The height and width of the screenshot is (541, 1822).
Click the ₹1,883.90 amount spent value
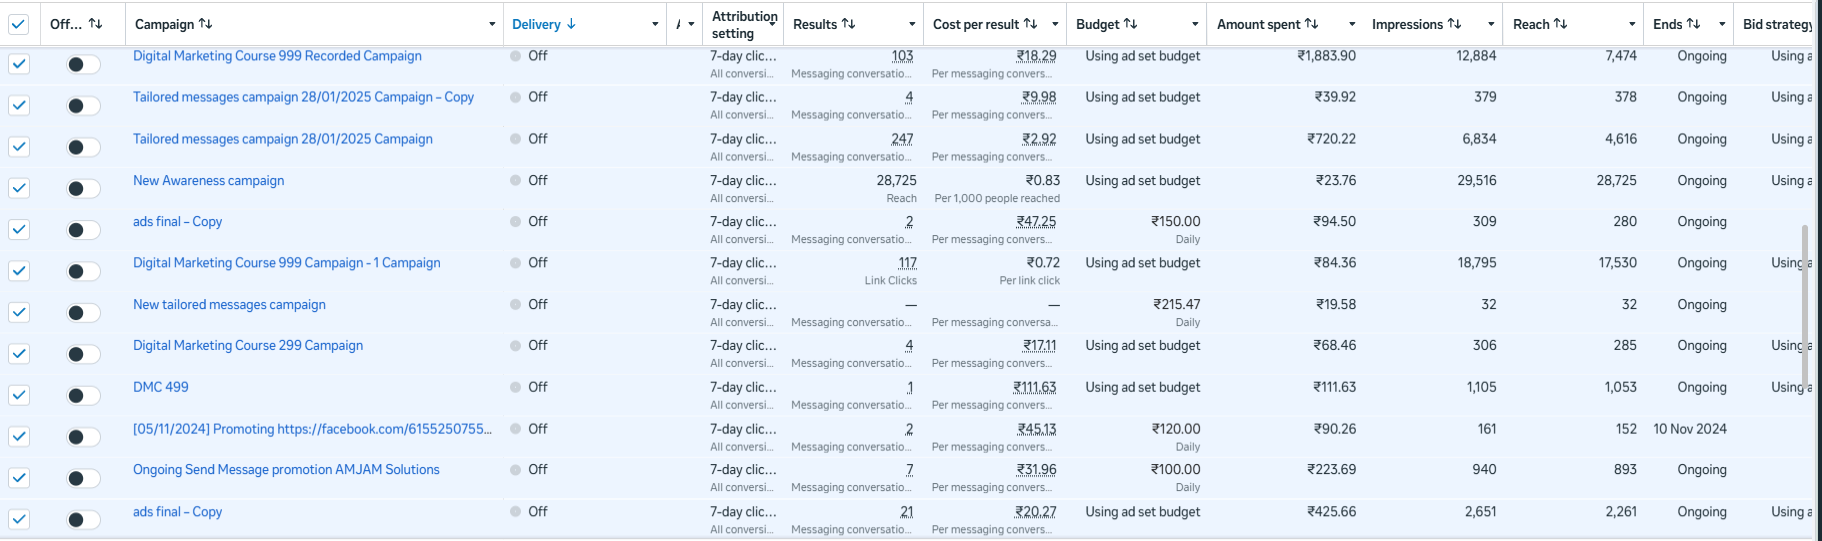click(x=1326, y=56)
